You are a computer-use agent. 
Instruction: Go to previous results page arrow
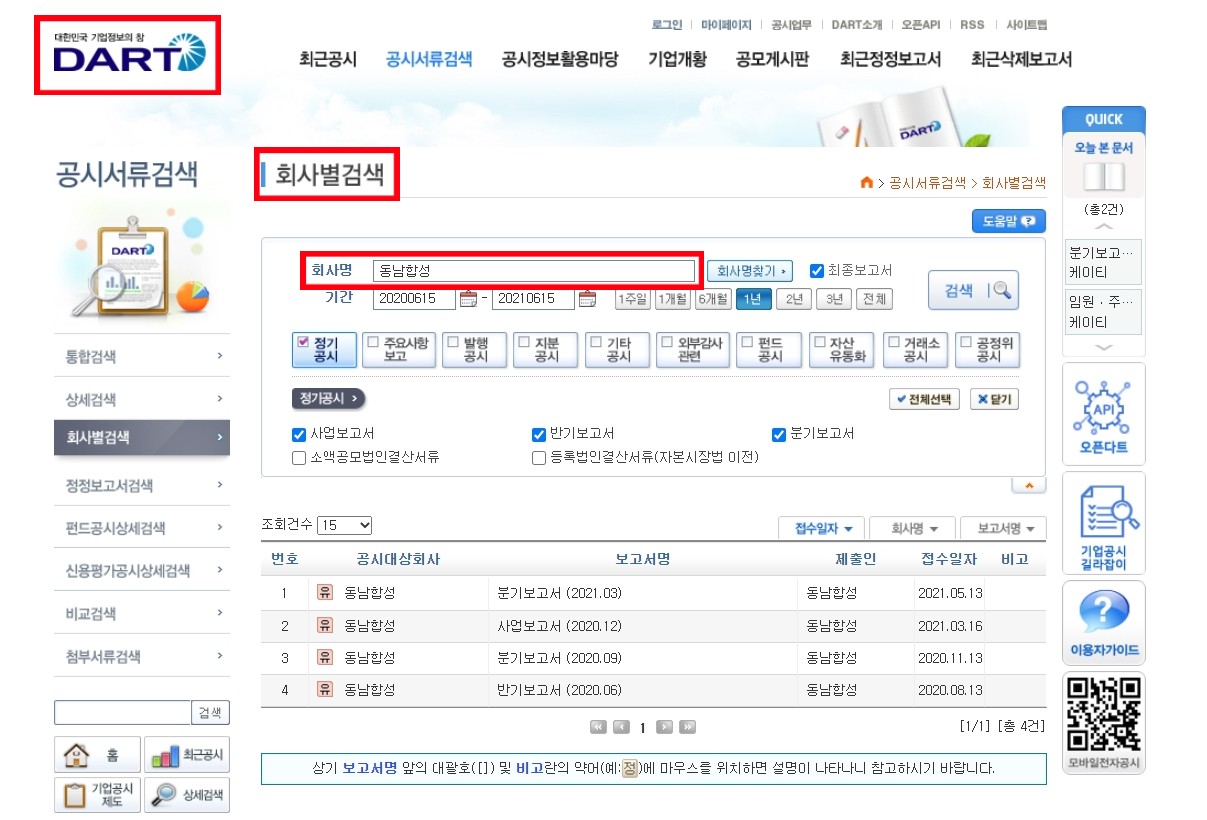click(x=621, y=727)
